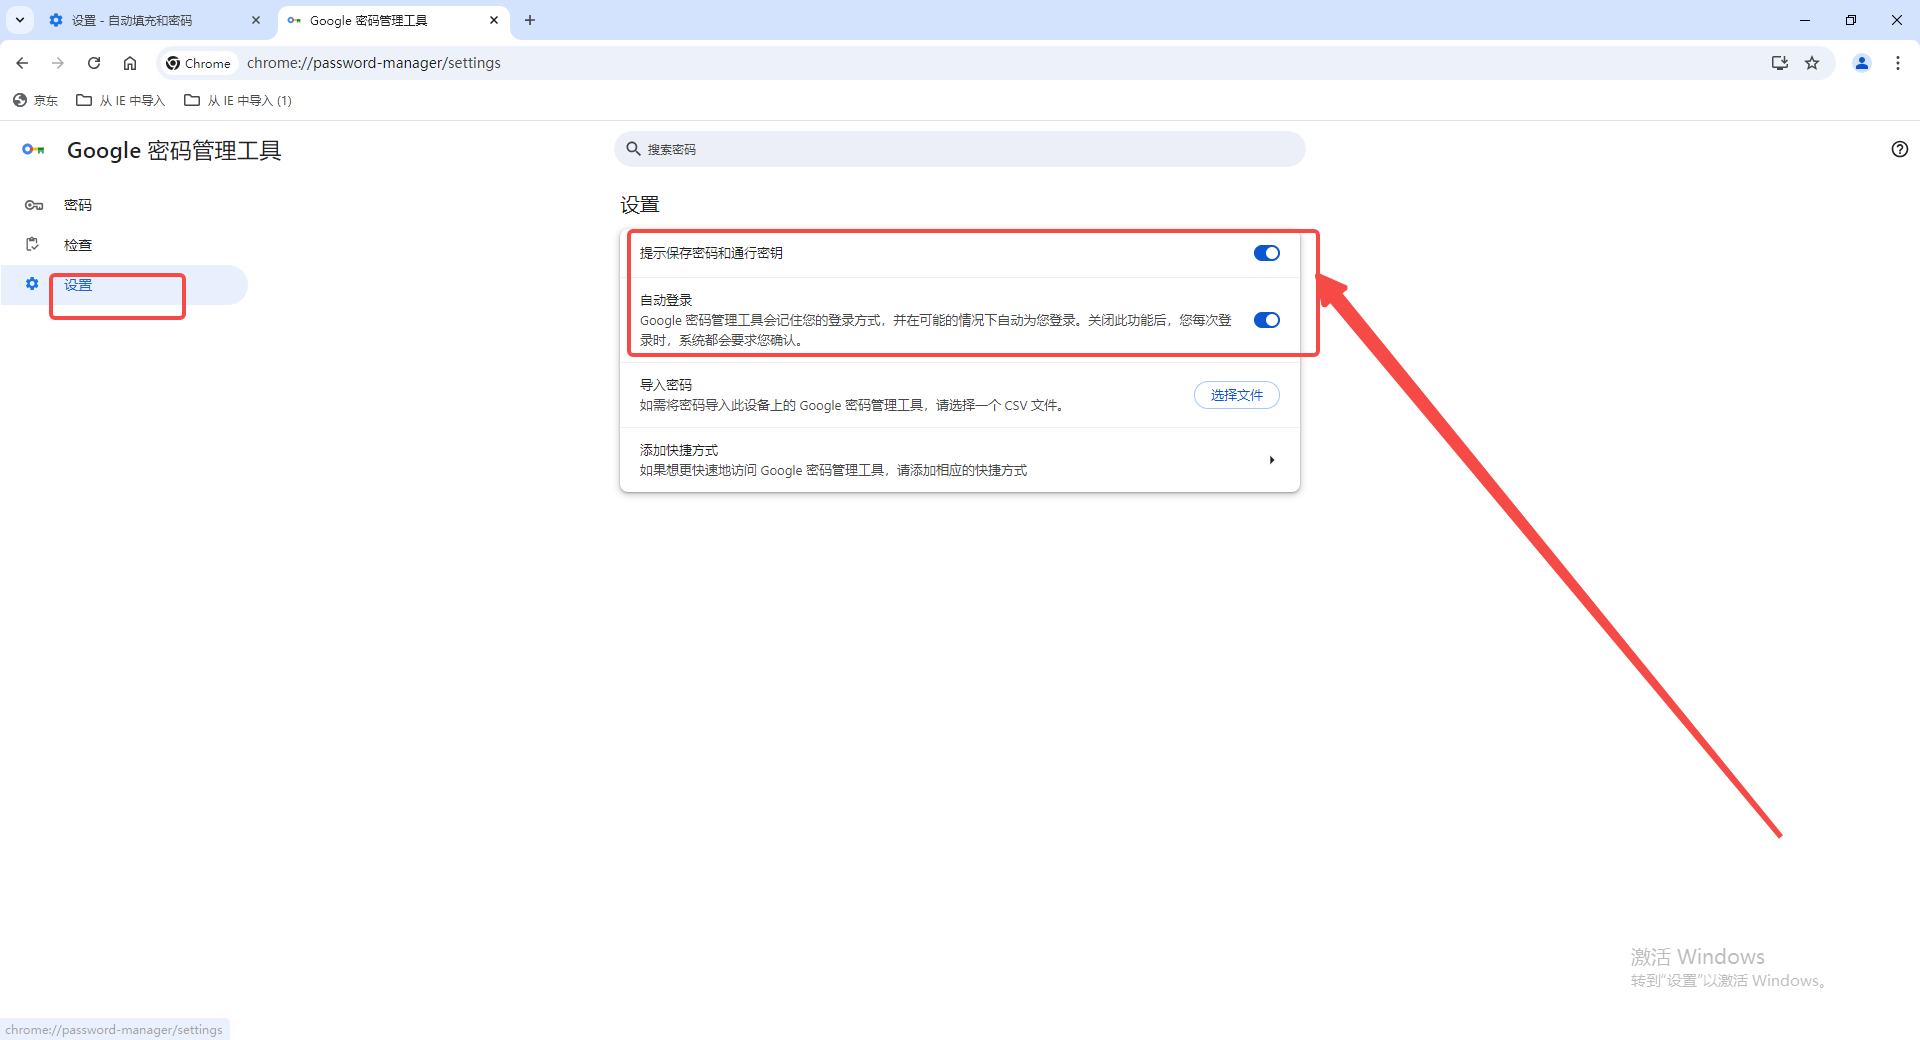Toggle 提示保存密码和通行密钥 switch

click(x=1267, y=253)
